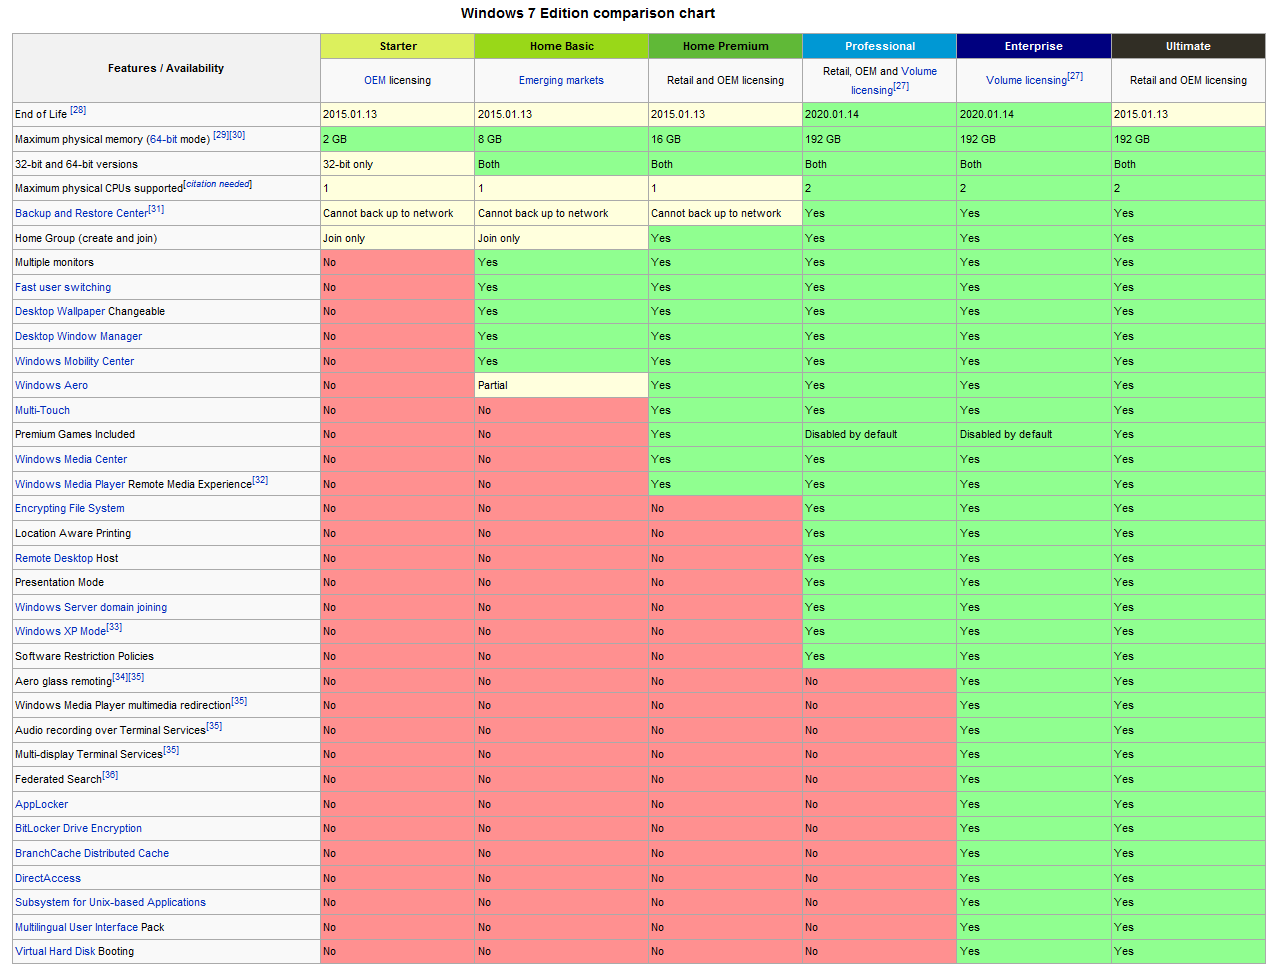This screenshot has height=980, width=1283.
Task: Follow the 64-bit link in memory row
Action: click(x=165, y=139)
